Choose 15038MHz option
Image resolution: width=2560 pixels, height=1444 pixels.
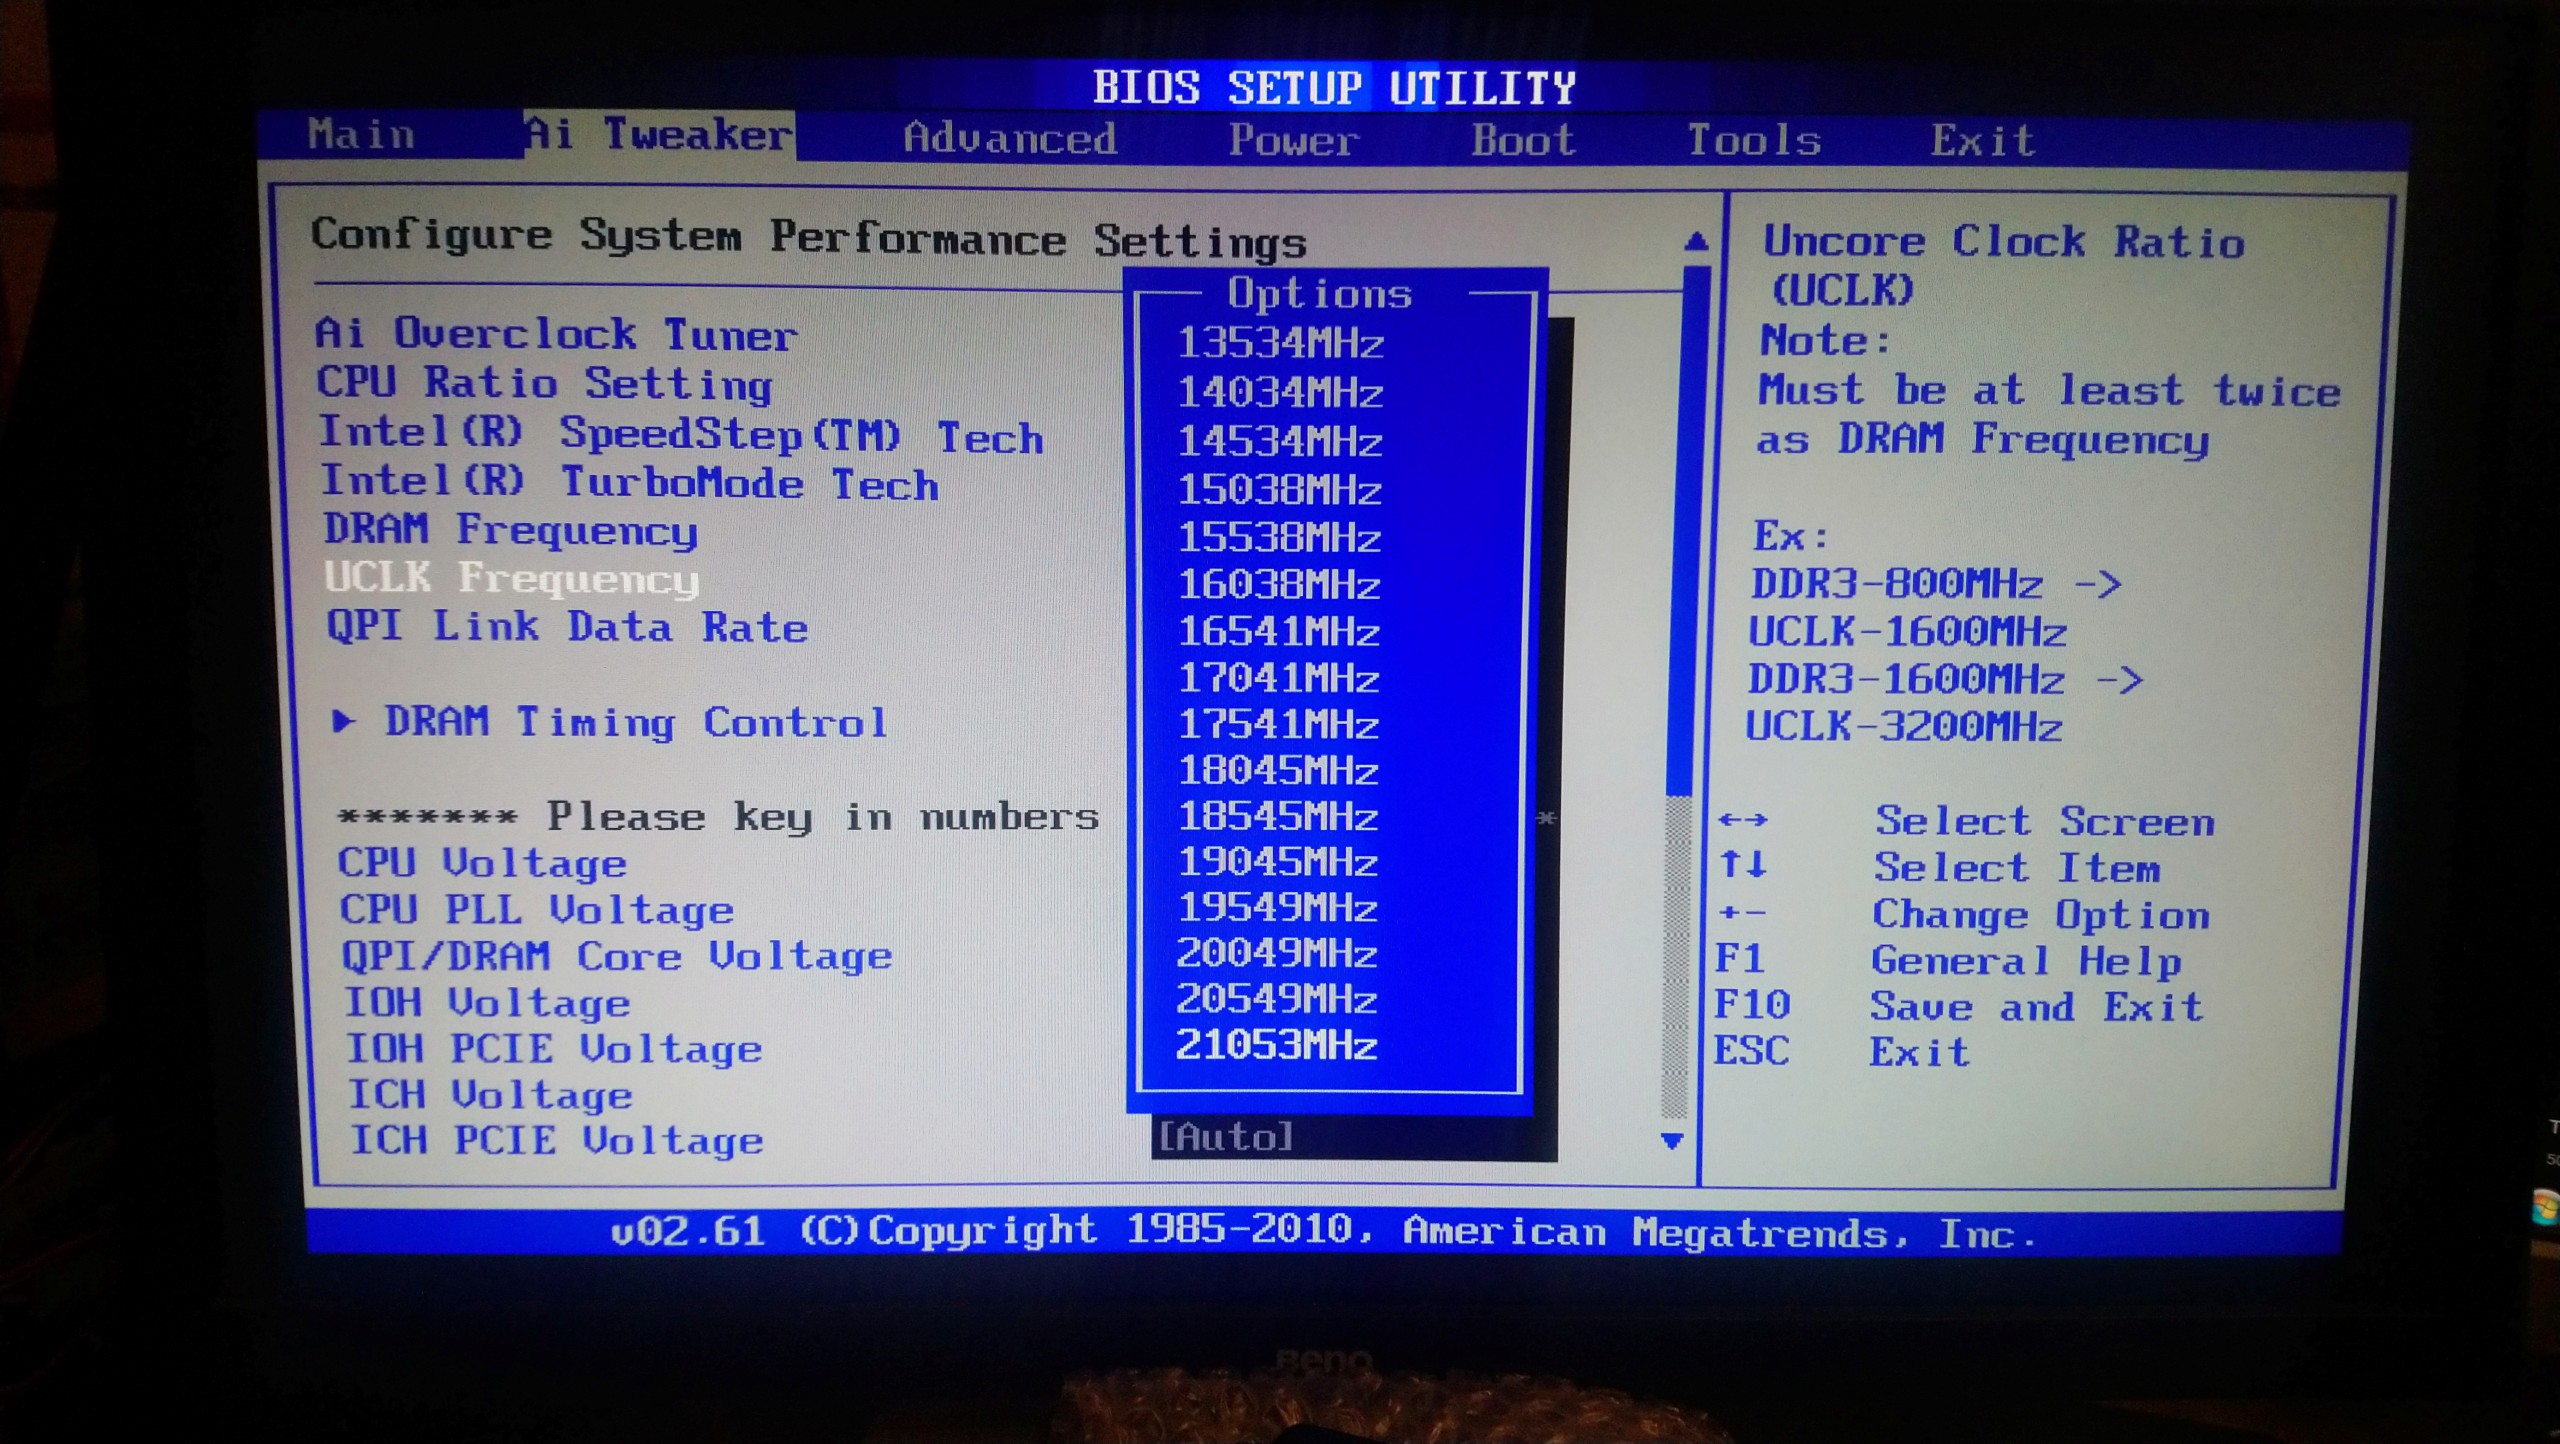click(x=1280, y=490)
